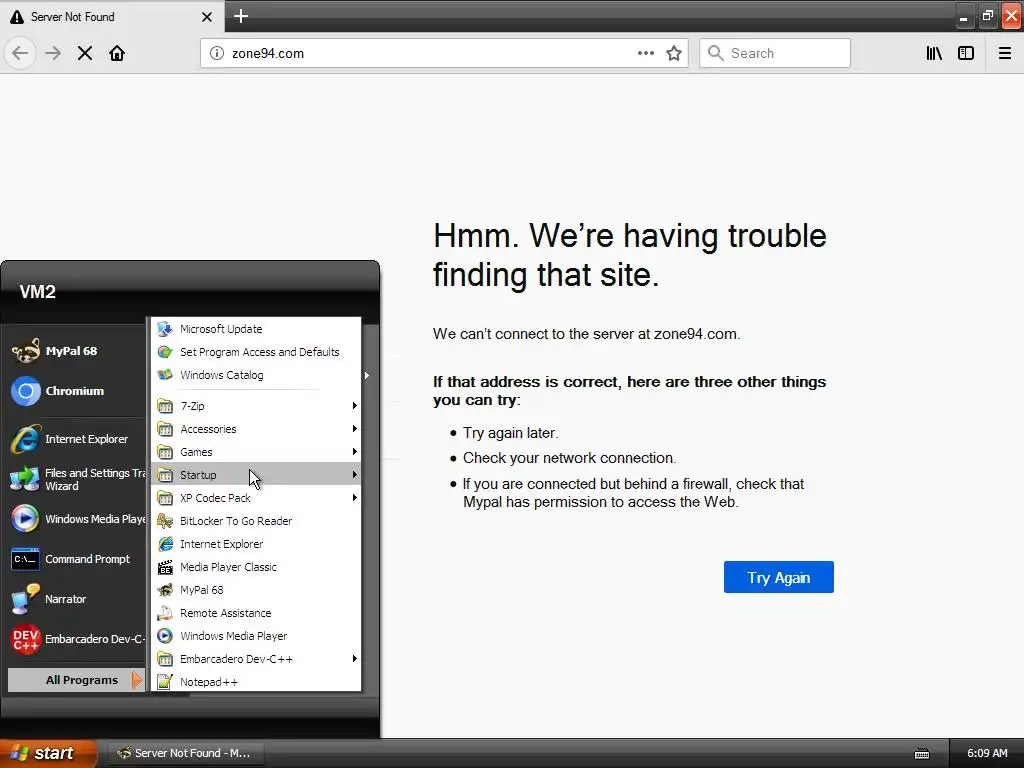Open BitLocker To Go Reader
The height and width of the screenshot is (768, 1024).
(256, 521)
